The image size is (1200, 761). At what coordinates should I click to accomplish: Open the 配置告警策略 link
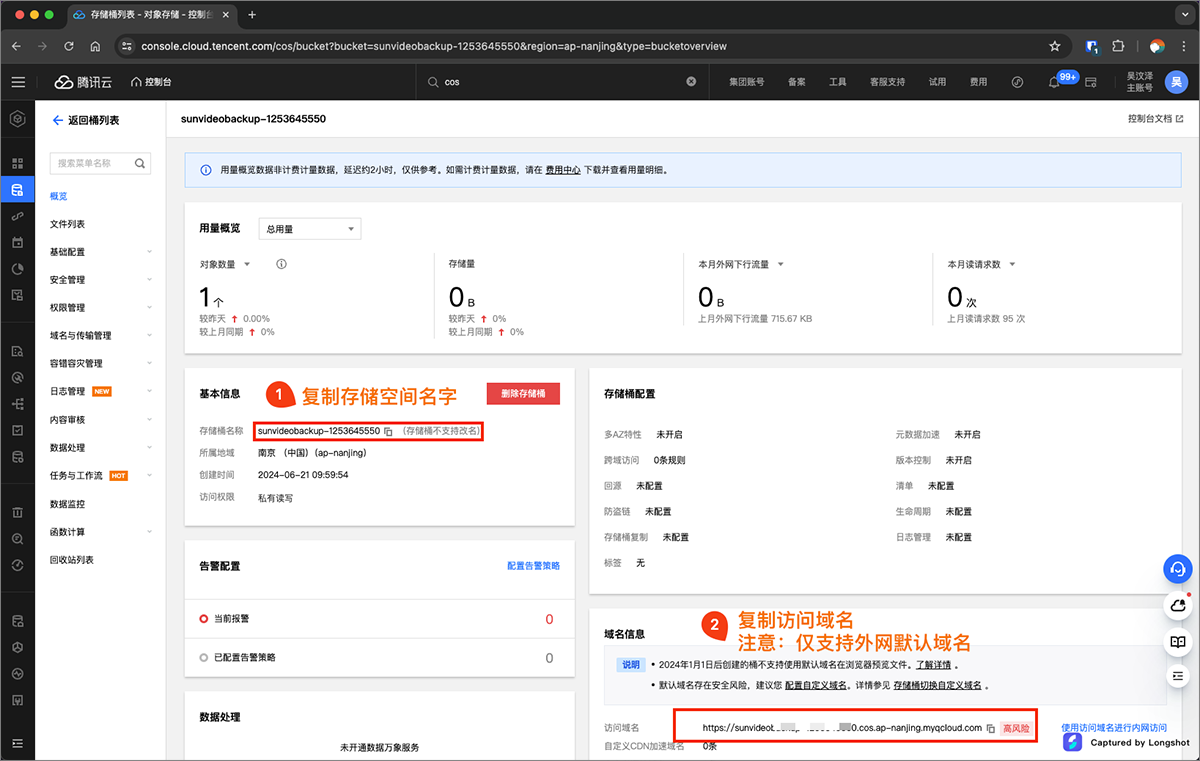(x=533, y=566)
